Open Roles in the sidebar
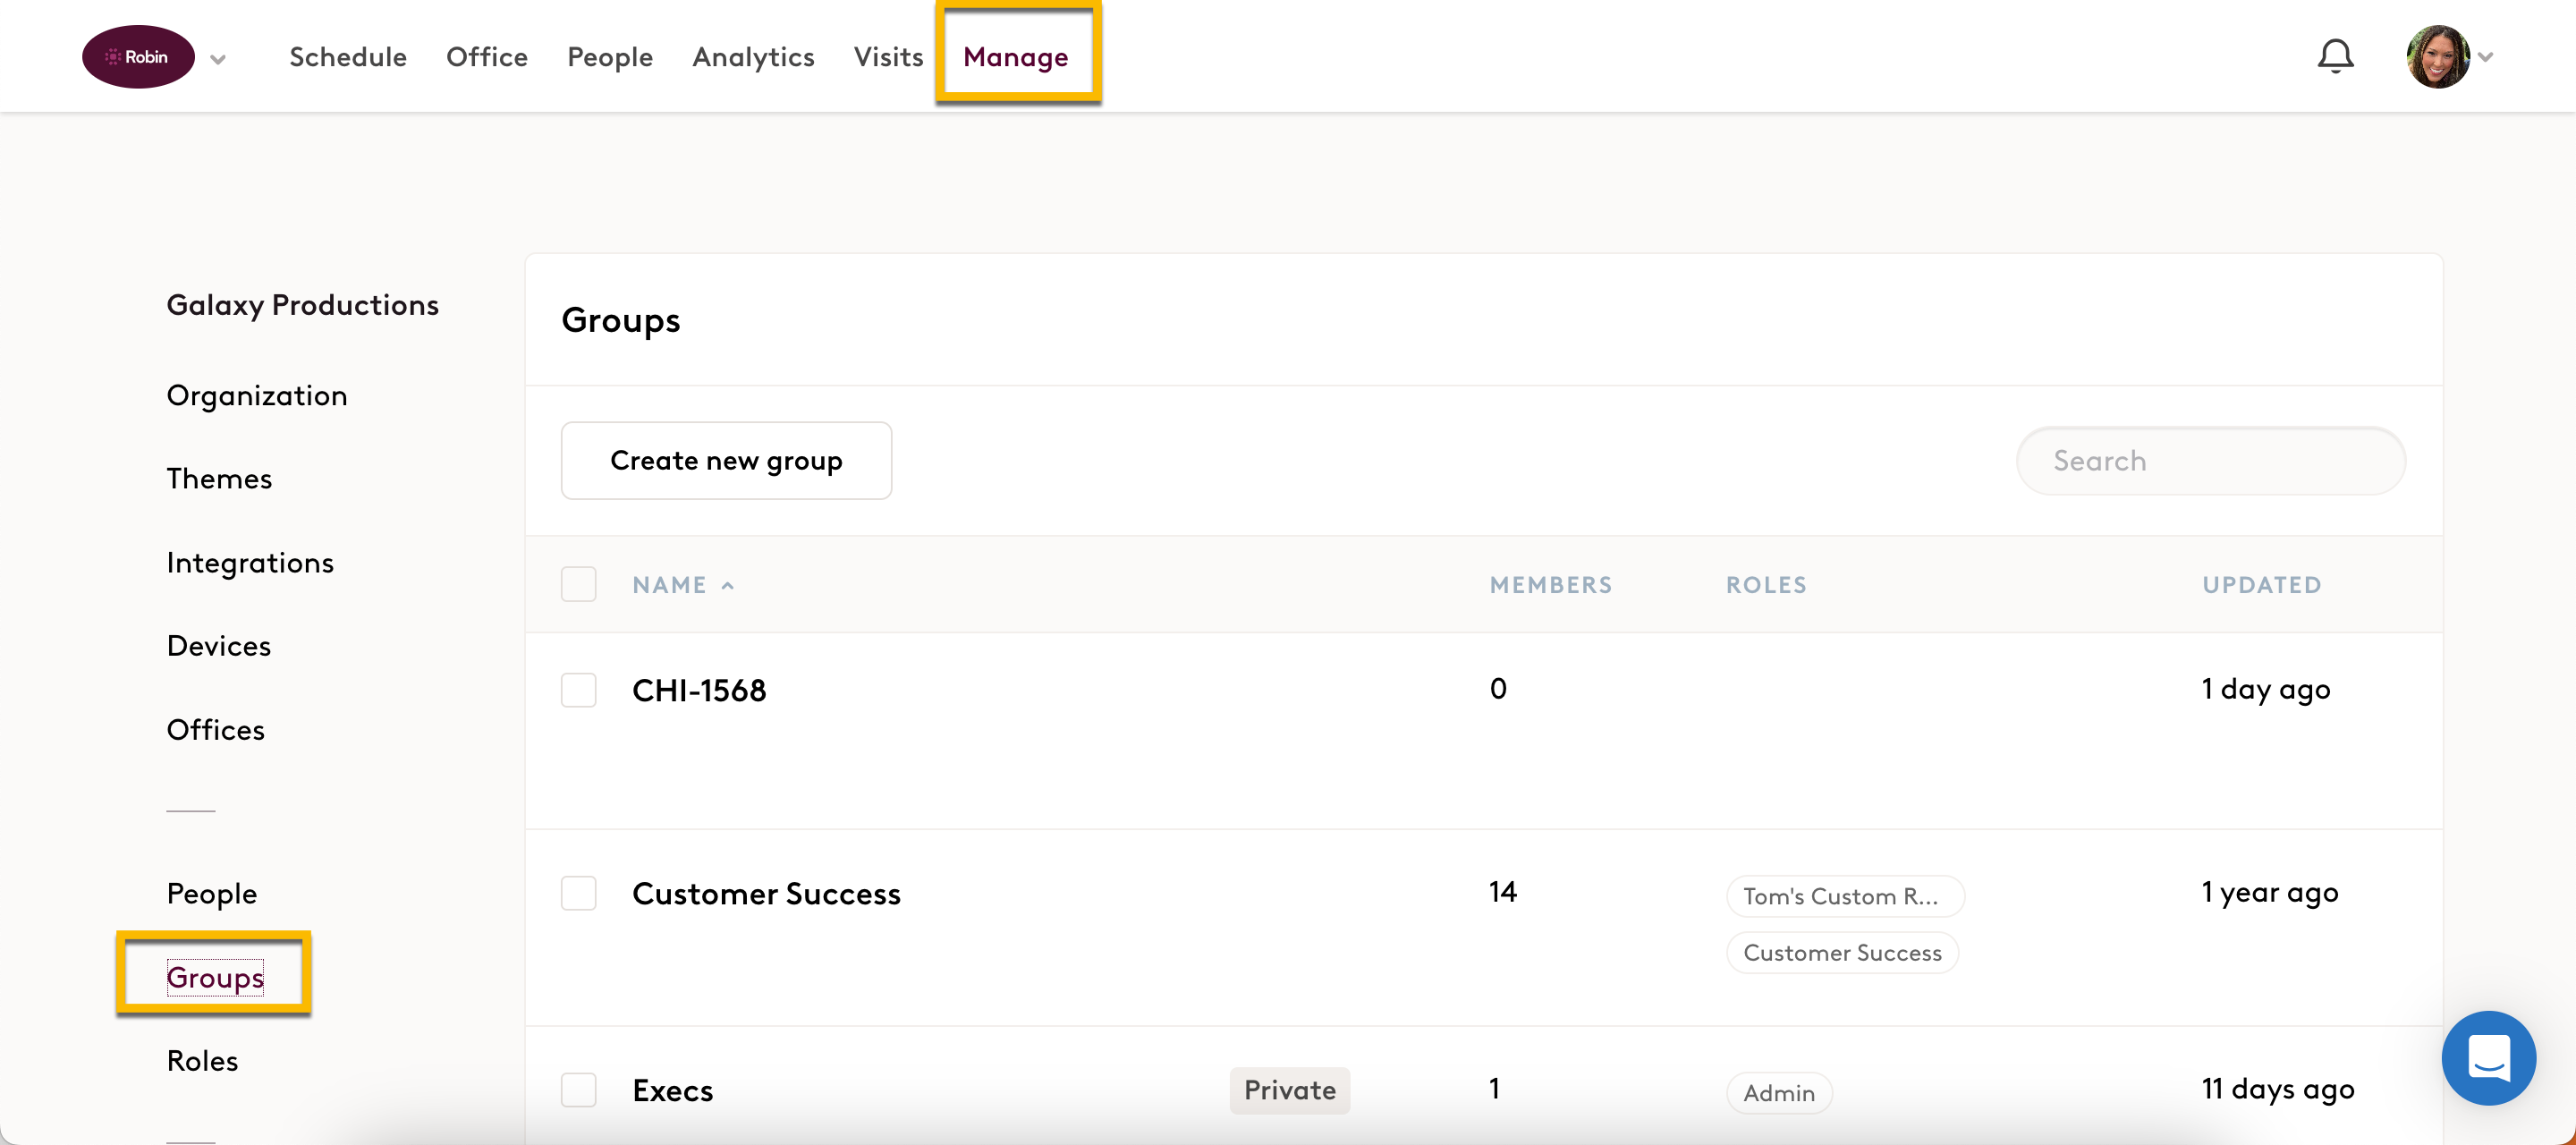This screenshot has height=1145, width=2576. [x=203, y=1061]
